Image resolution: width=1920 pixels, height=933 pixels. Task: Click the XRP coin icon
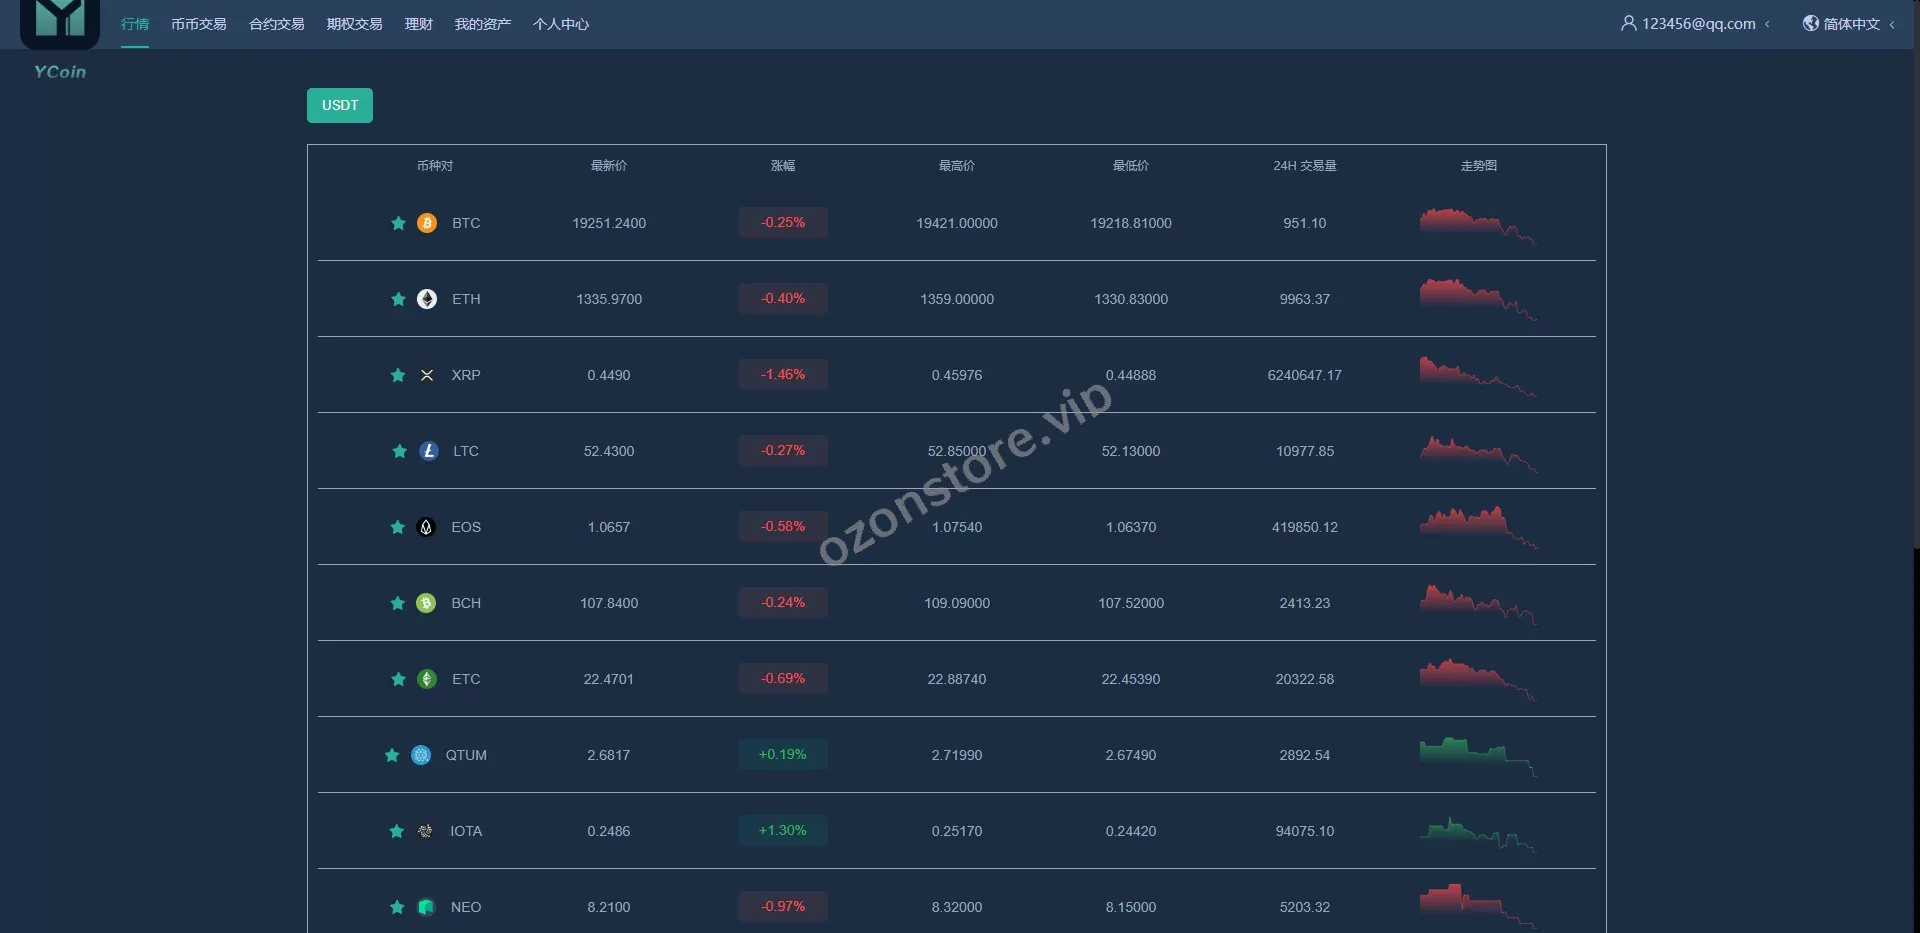coord(427,375)
